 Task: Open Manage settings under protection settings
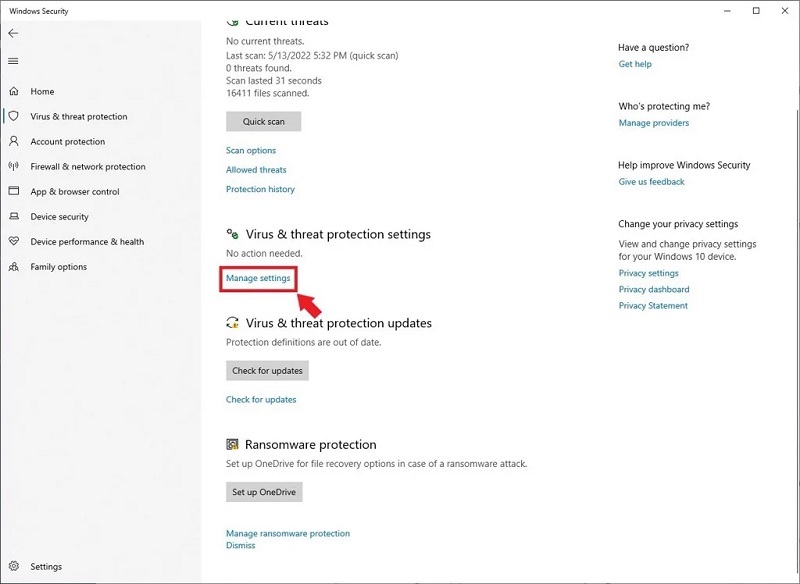pyautogui.click(x=258, y=278)
